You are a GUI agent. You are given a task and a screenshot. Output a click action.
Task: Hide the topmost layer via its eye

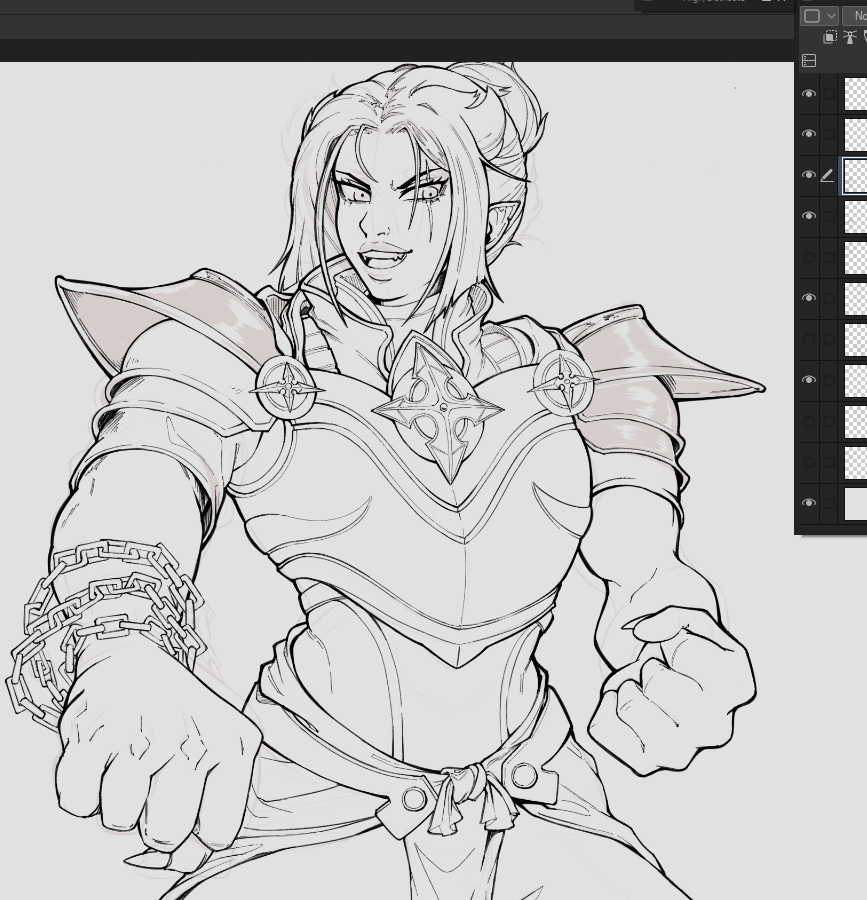(x=809, y=94)
